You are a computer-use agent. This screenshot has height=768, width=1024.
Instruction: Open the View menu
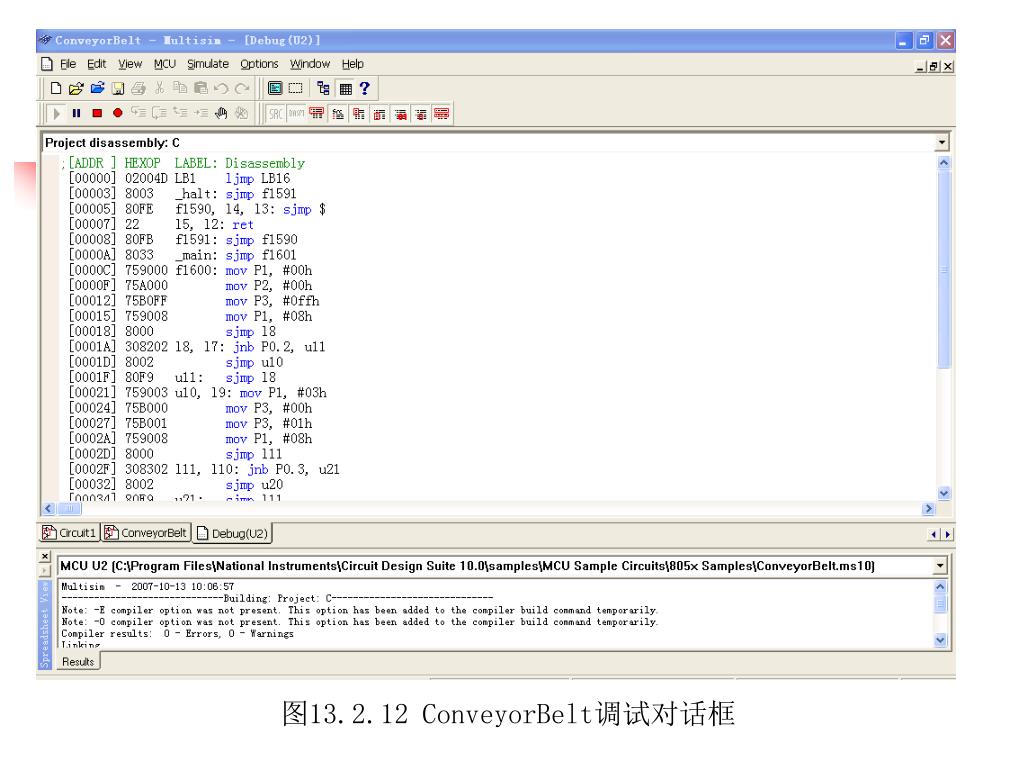(130, 64)
